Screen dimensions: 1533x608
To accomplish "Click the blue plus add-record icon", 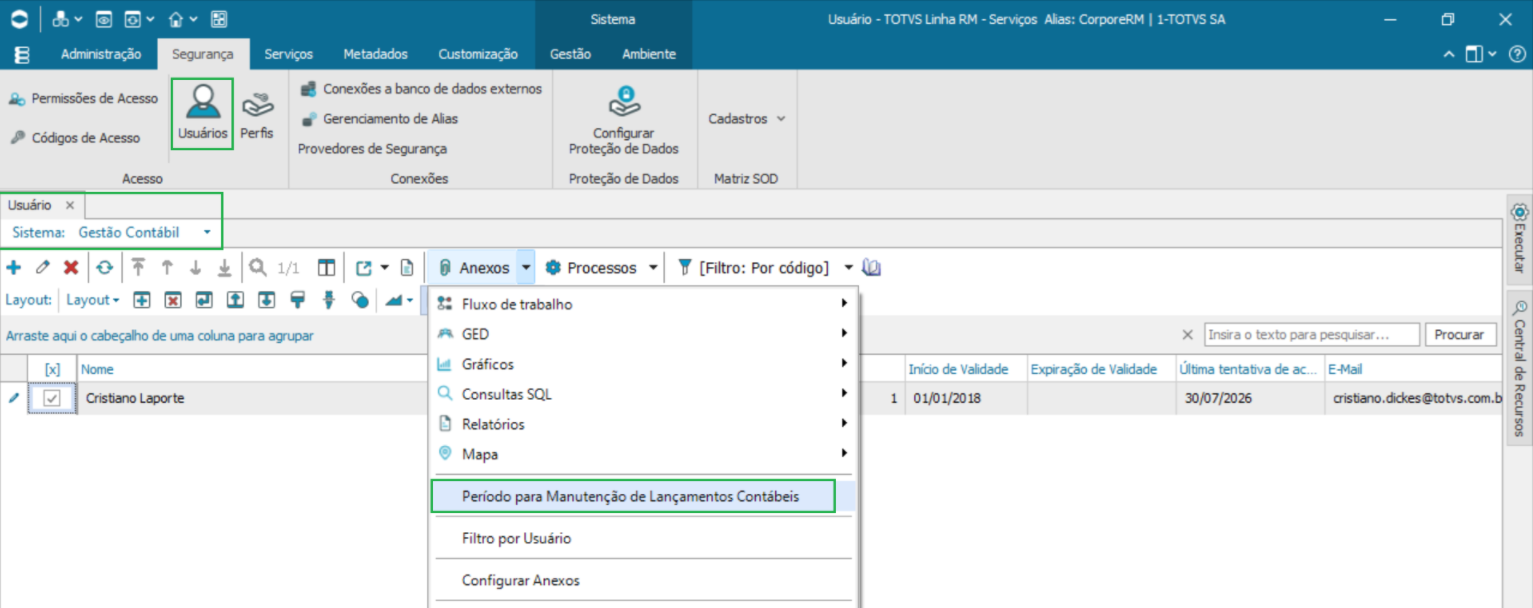I will 14,268.
